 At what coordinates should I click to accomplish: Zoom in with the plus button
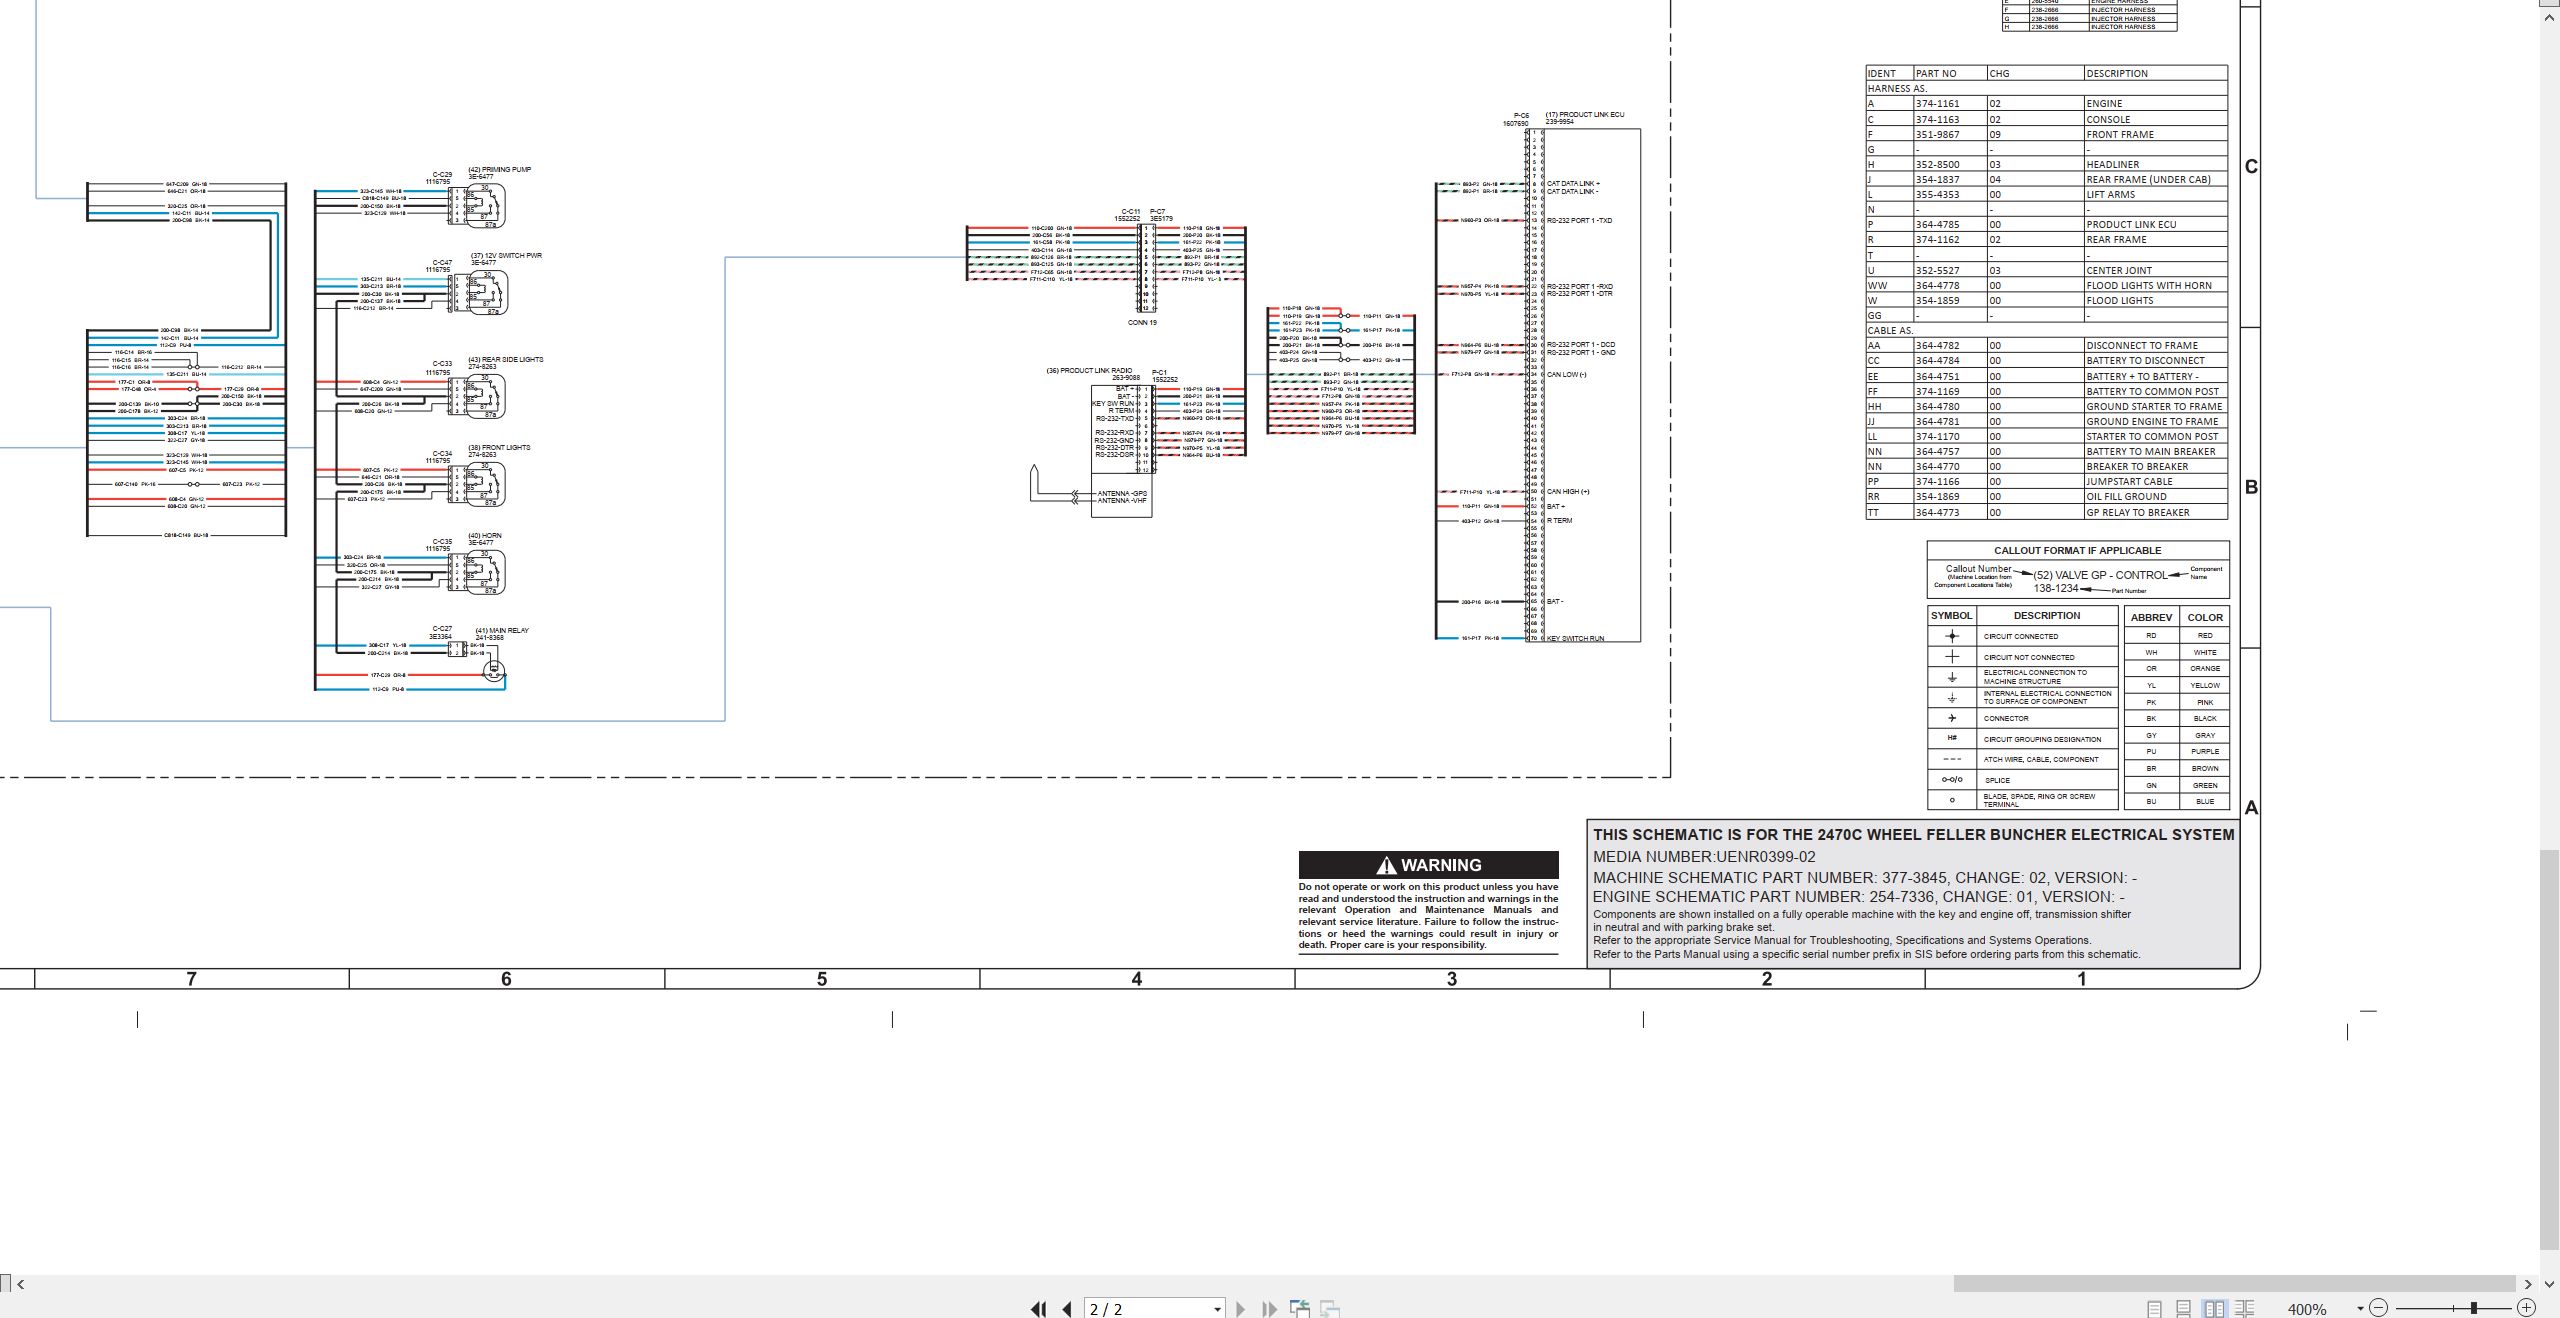click(2526, 1308)
